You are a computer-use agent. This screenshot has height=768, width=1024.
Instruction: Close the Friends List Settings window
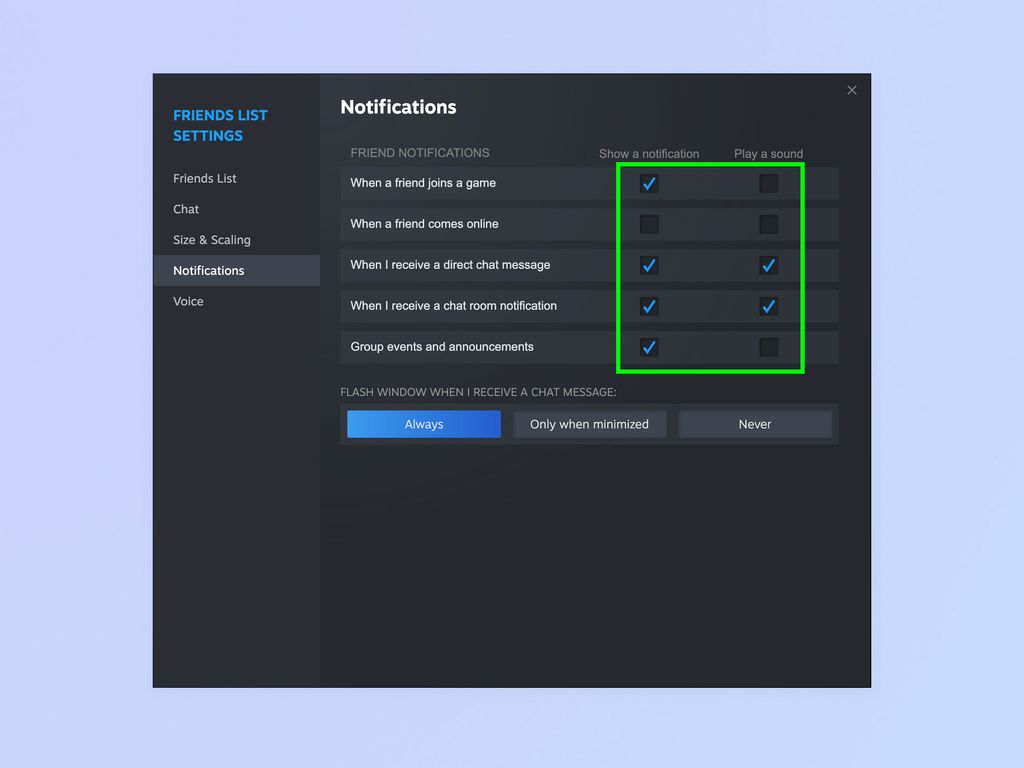[x=852, y=90]
